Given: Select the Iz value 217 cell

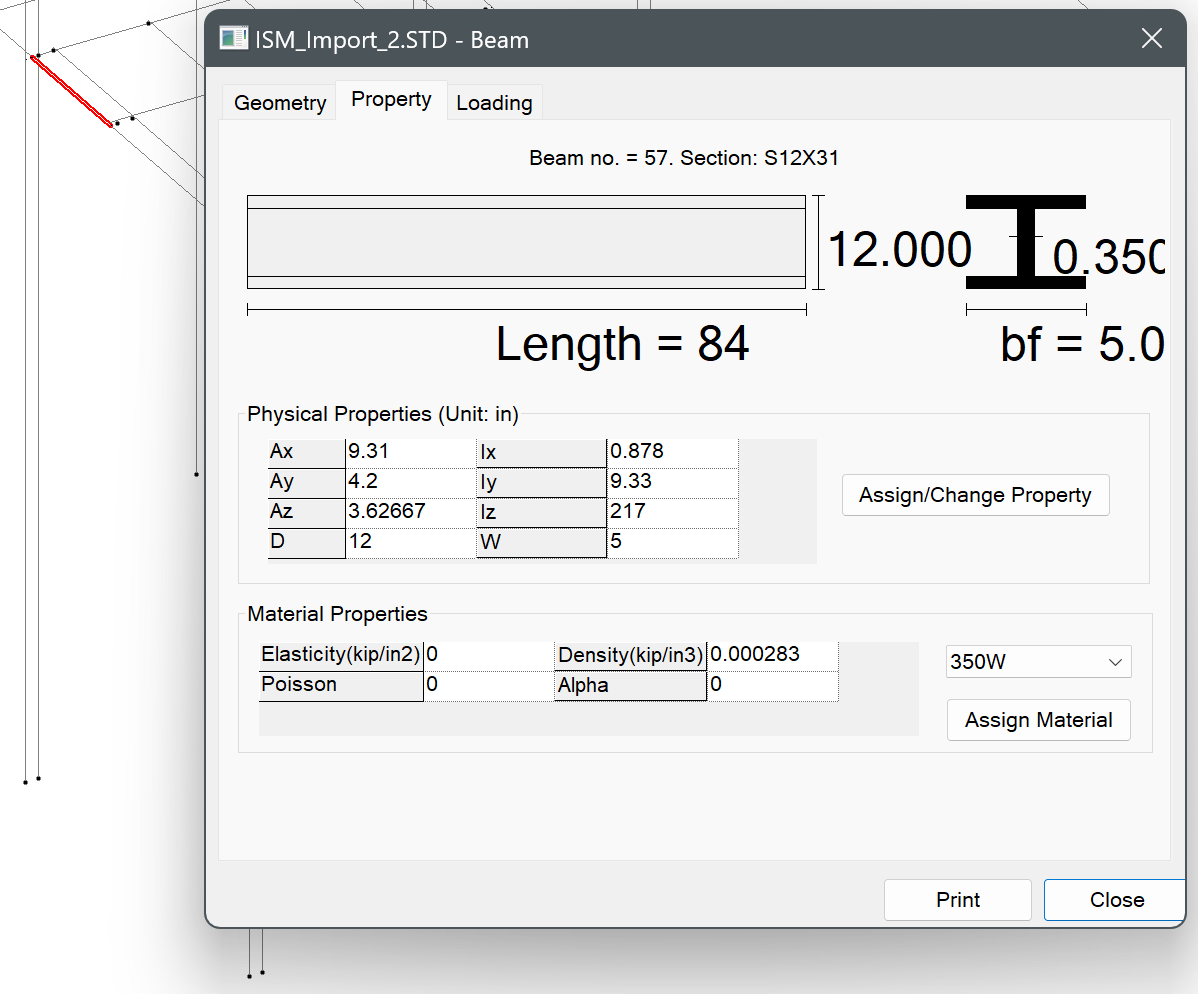Looking at the screenshot, I should 672,512.
